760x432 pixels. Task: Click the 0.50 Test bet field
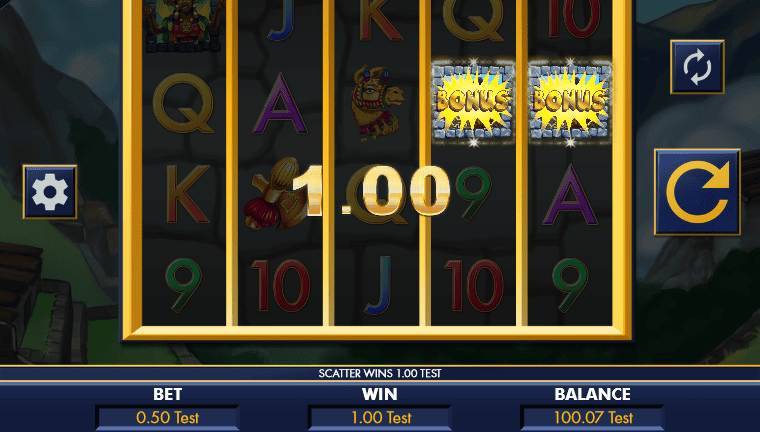click(x=167, y=417)
